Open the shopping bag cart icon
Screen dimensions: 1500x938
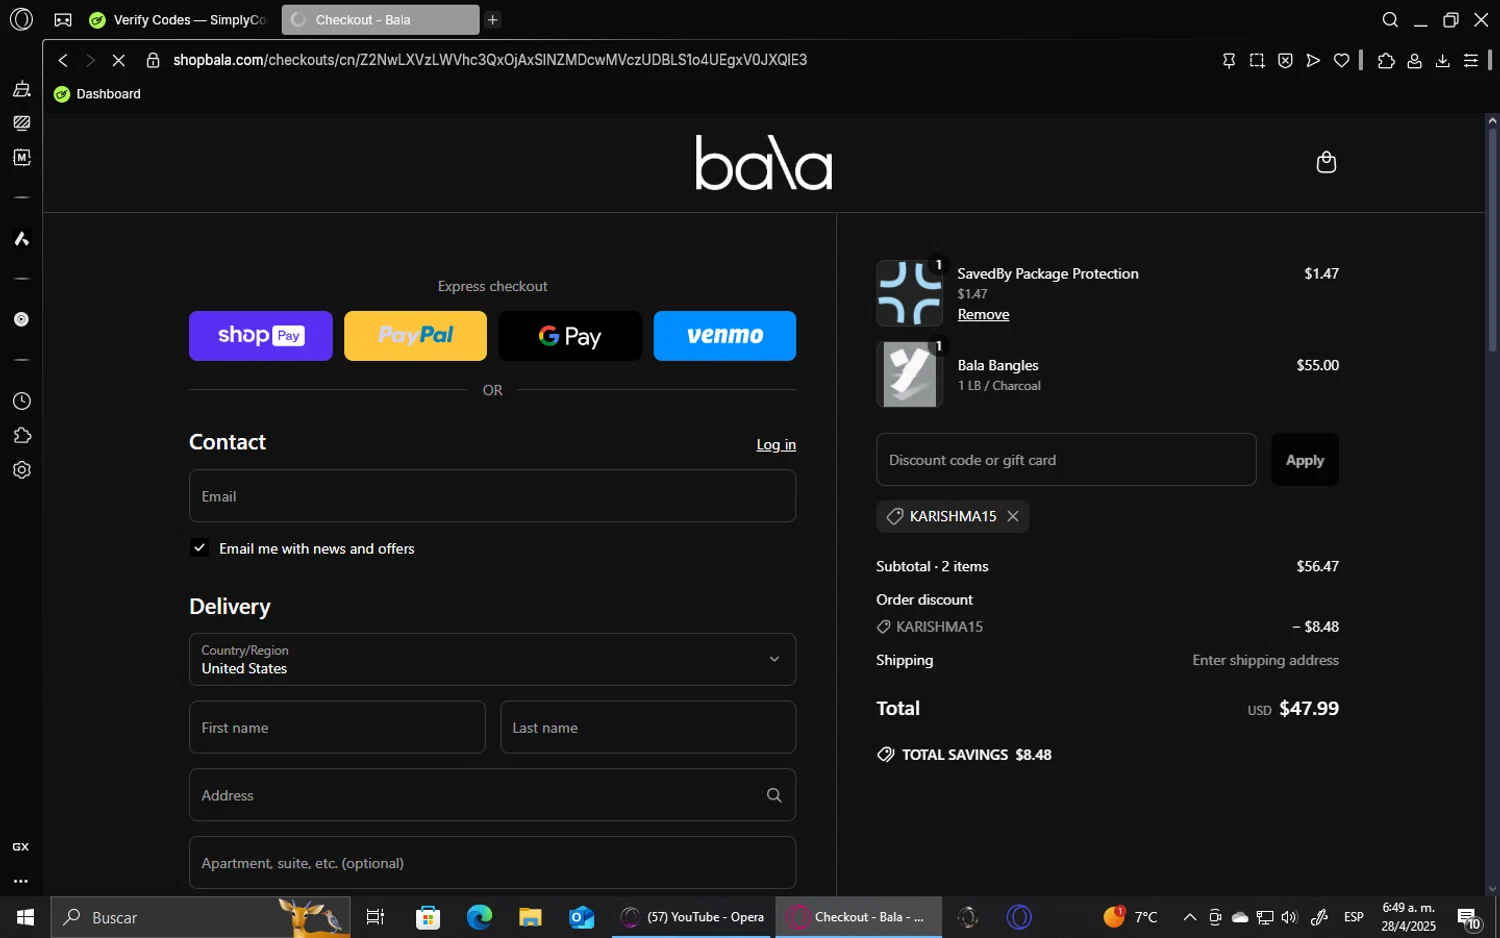point(1326,162)
